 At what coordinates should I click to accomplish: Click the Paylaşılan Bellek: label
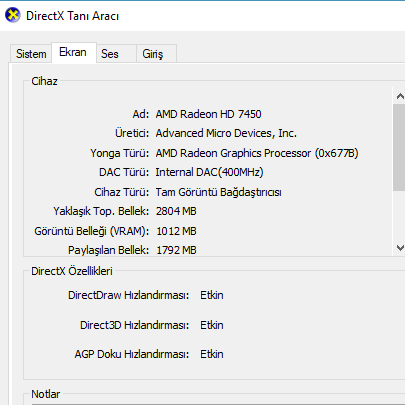pyautogui.click(x=108, y=250)
